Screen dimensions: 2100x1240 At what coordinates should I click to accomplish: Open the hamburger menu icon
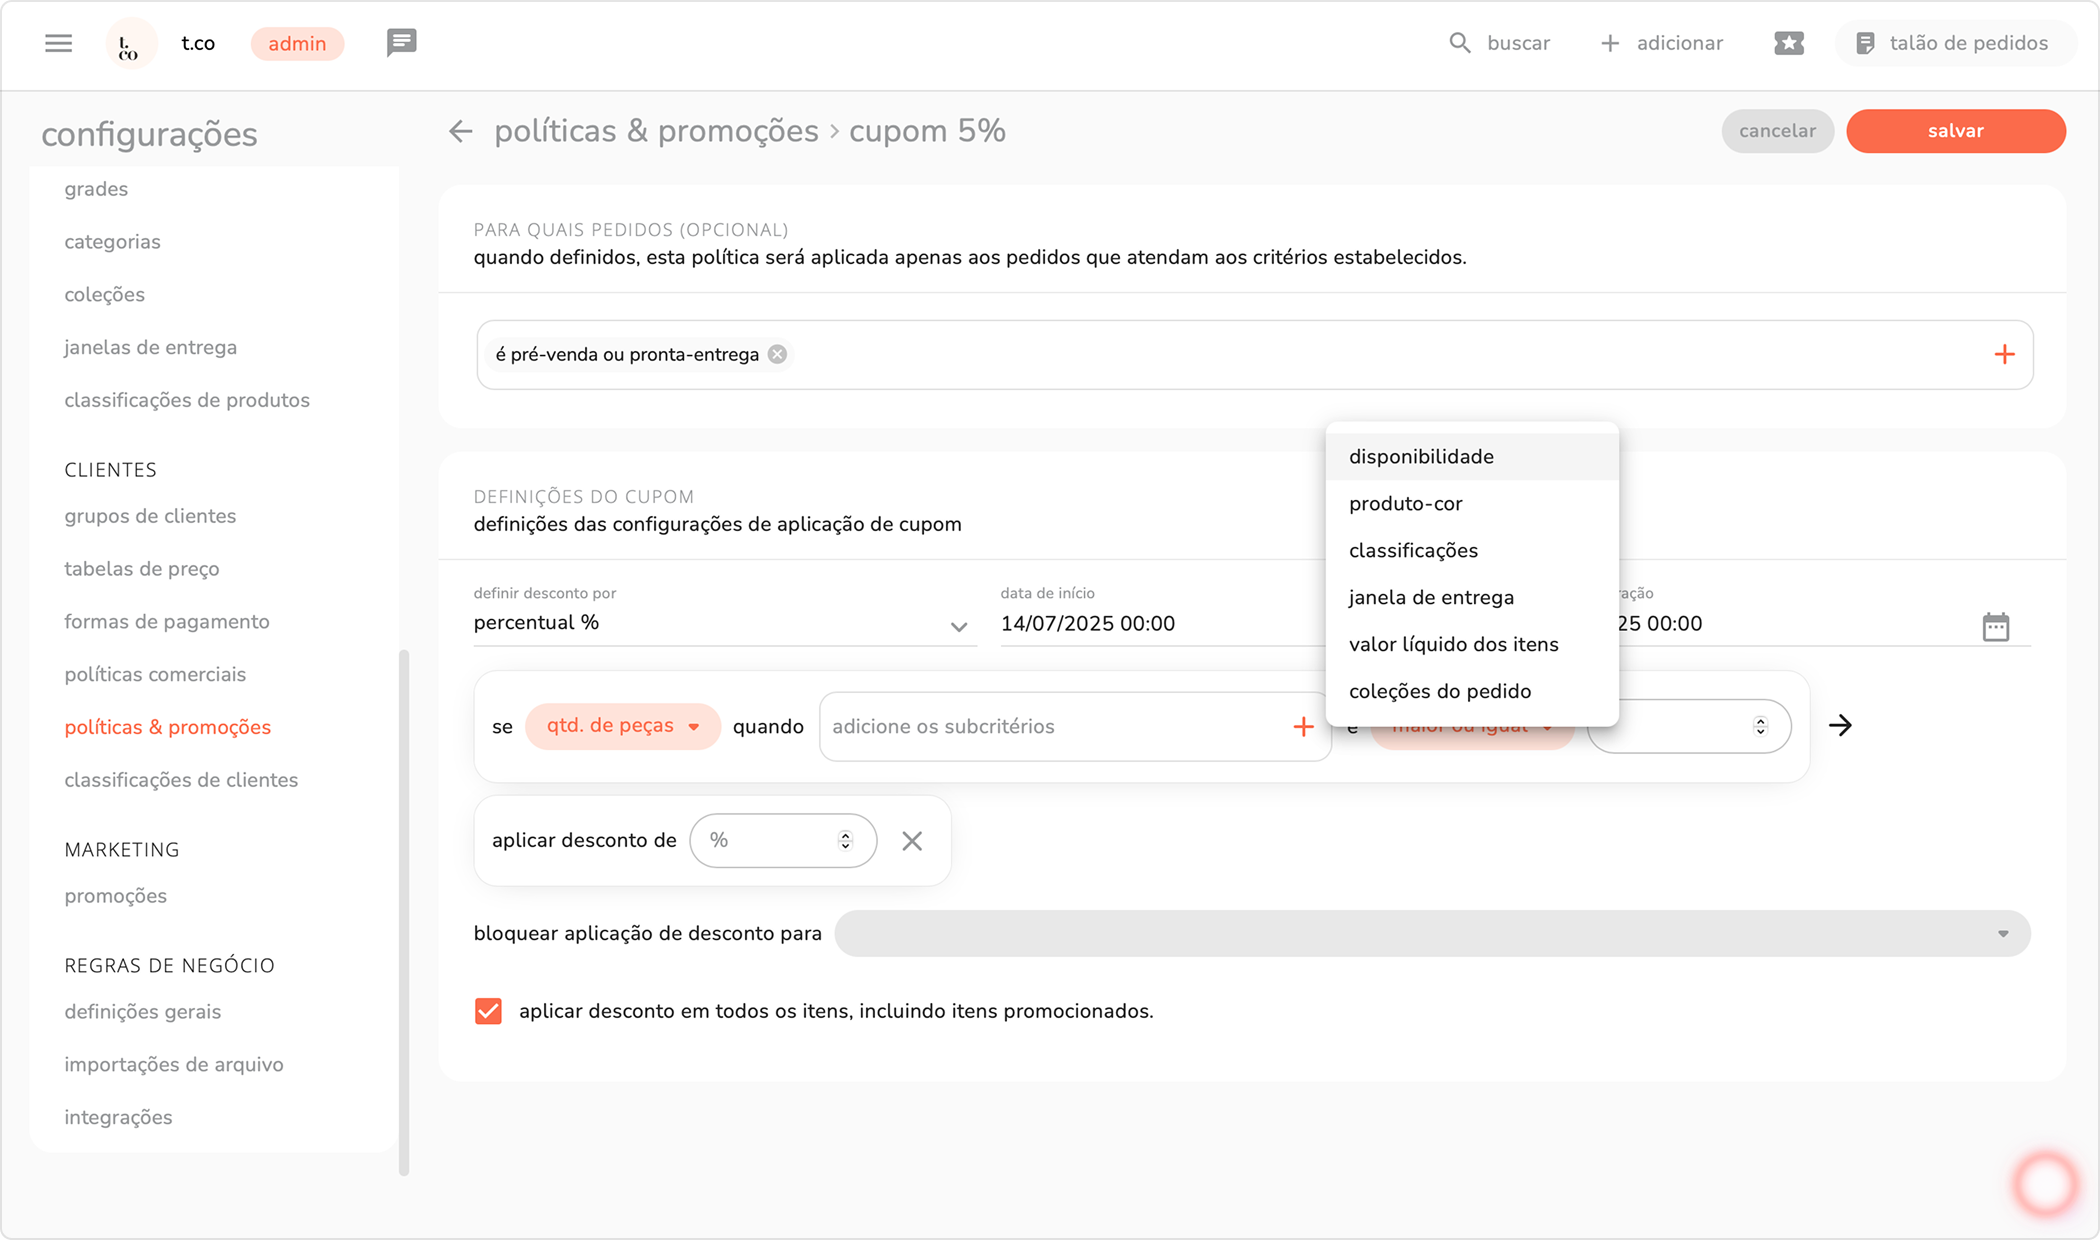pos(58,43)
